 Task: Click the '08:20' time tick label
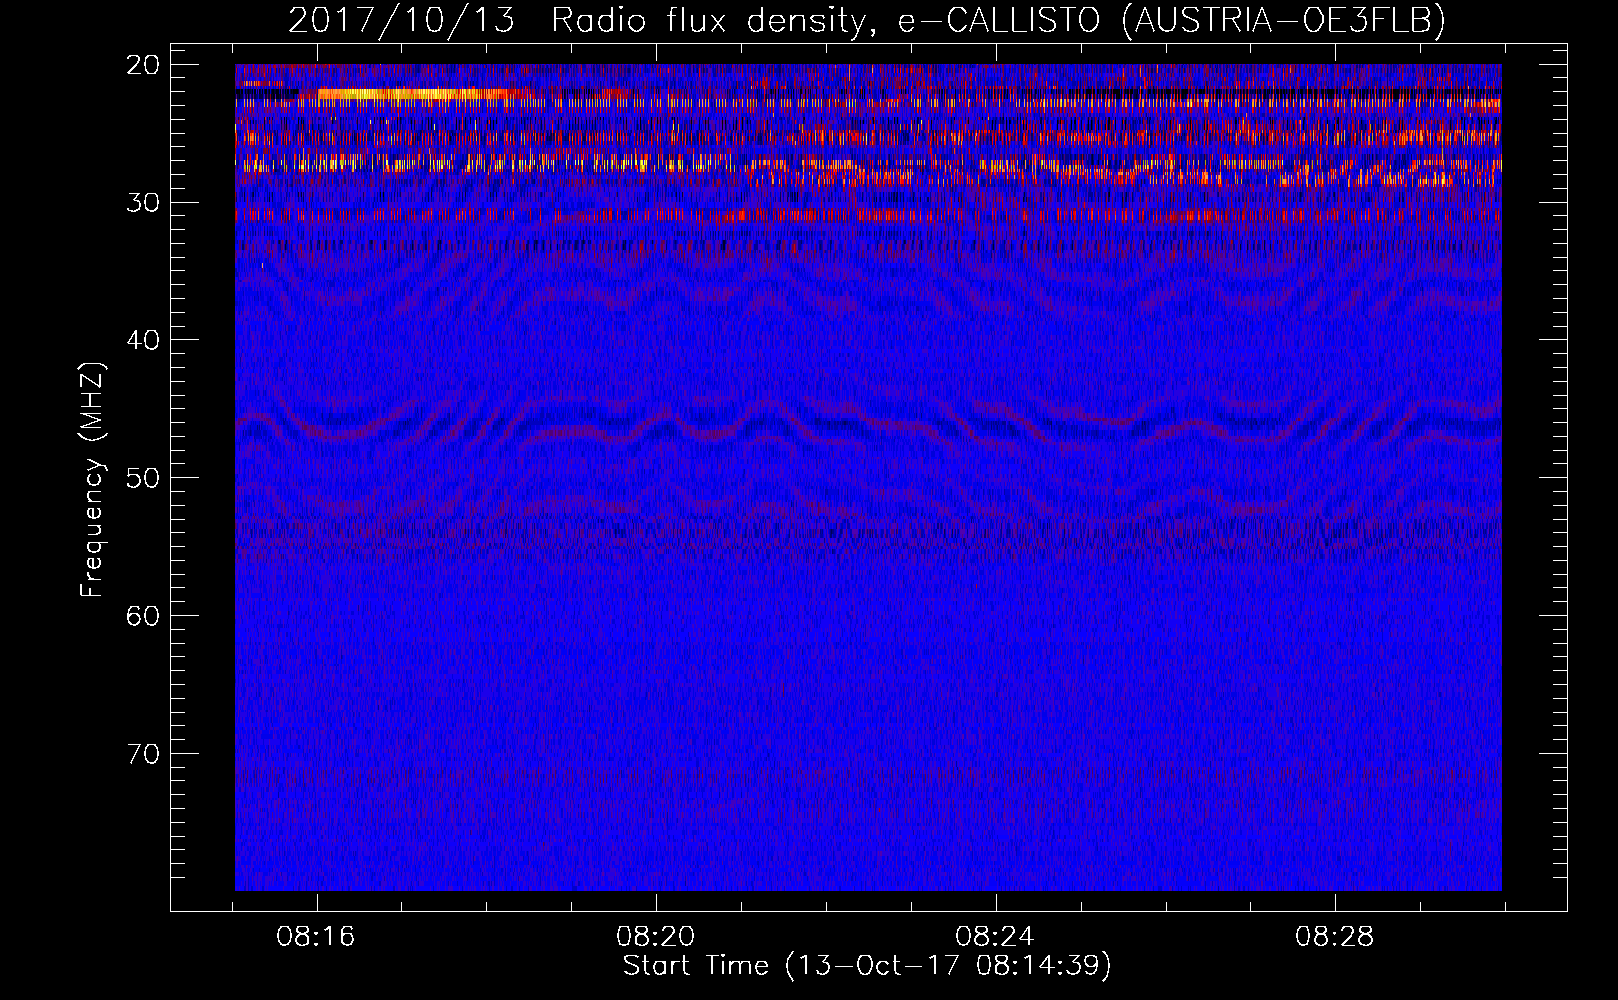656,937
